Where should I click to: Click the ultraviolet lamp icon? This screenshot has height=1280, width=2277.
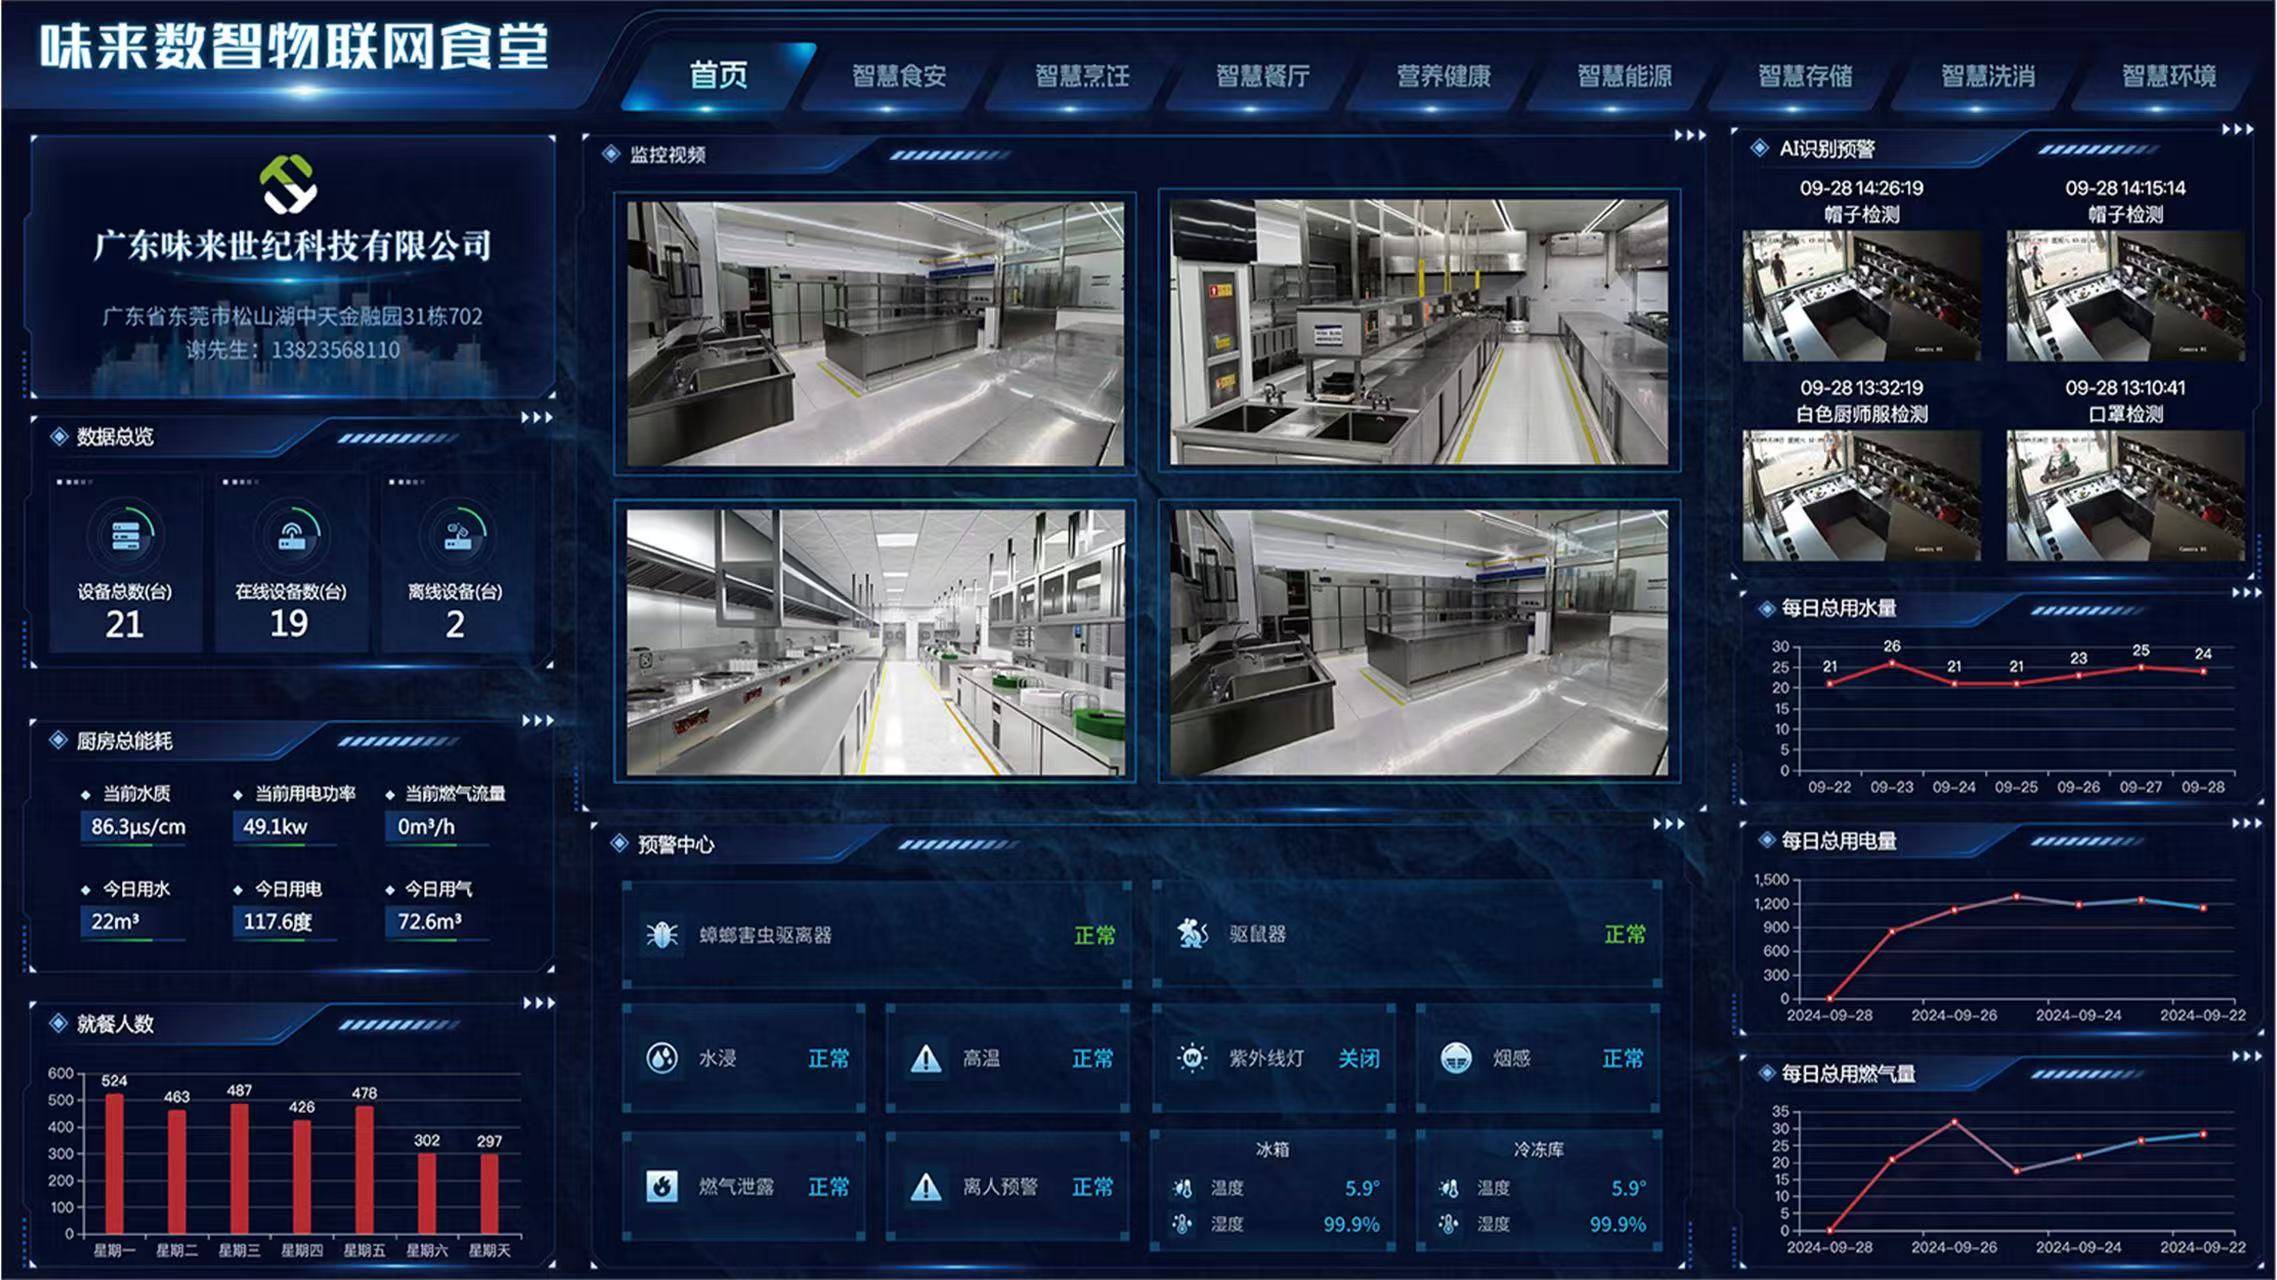1192,1058
